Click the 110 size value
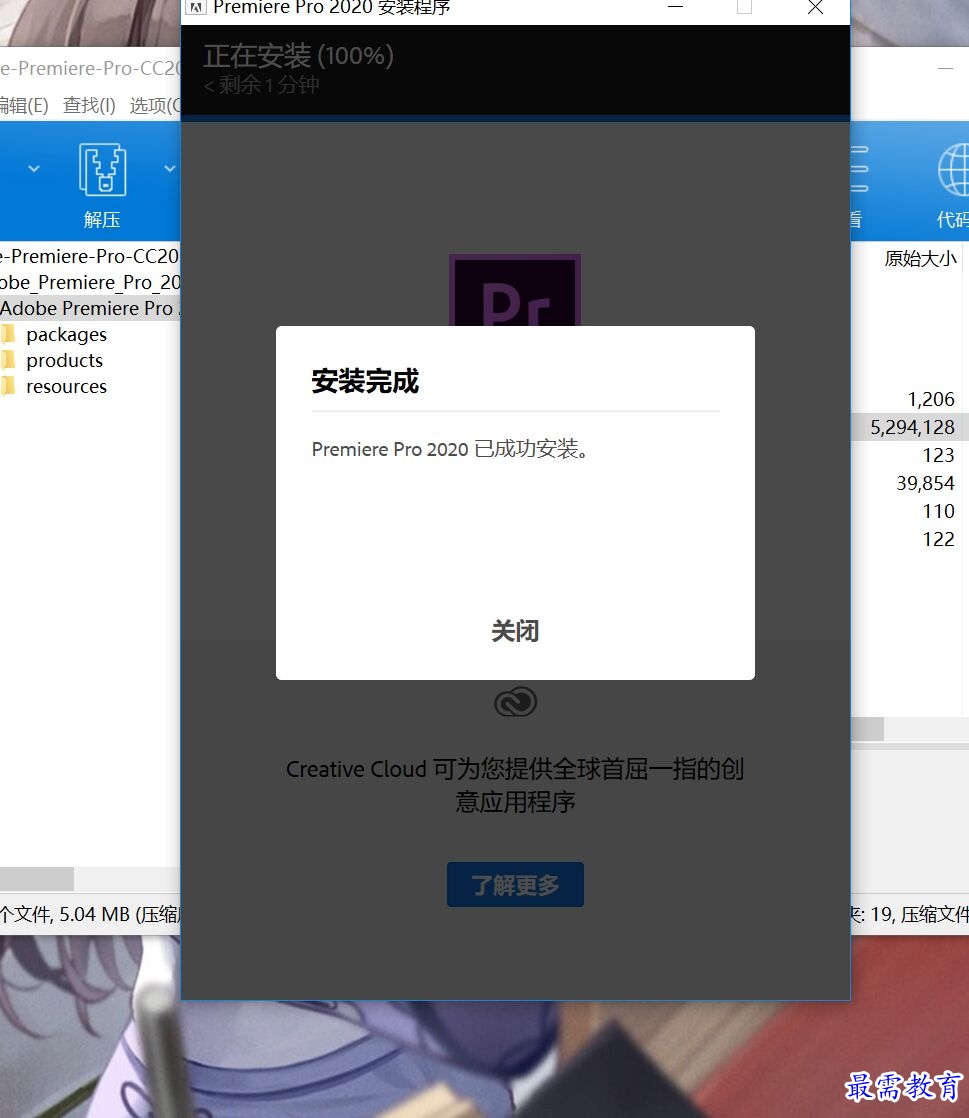 pyautogui.click(x=938, y=511)
